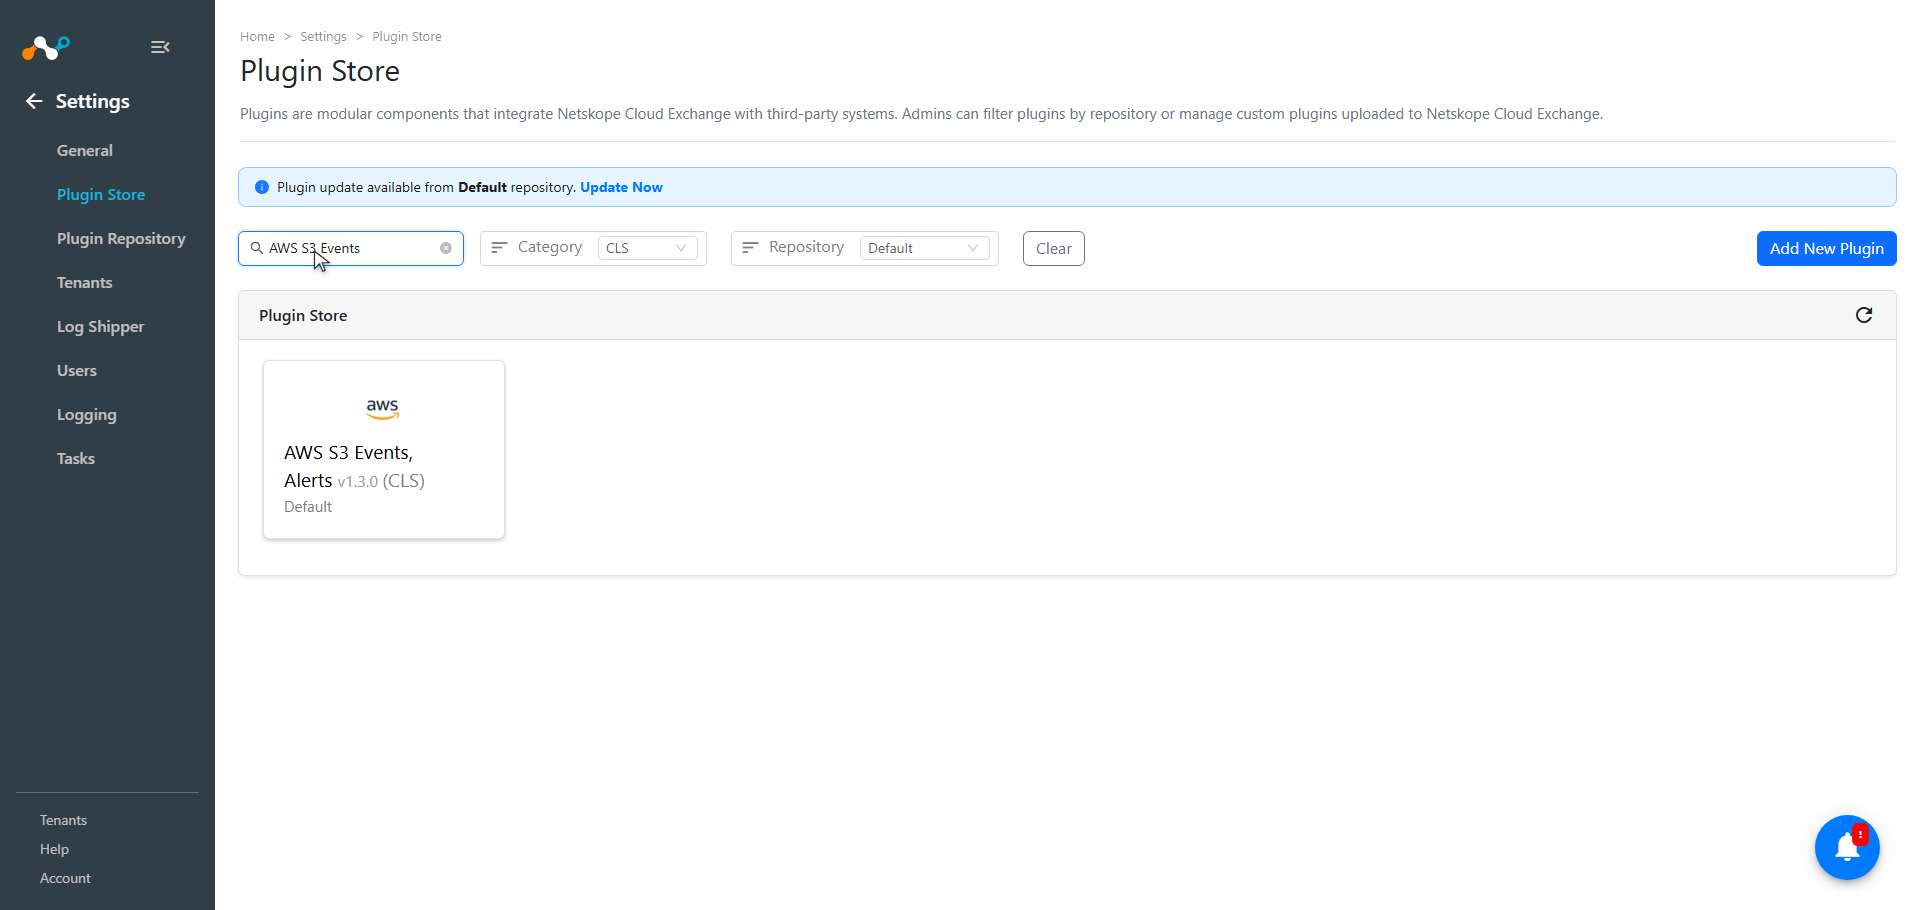1920x910 pixels.
Task: Go to Settings breadcrumb
Action: (x=324, y=36)
